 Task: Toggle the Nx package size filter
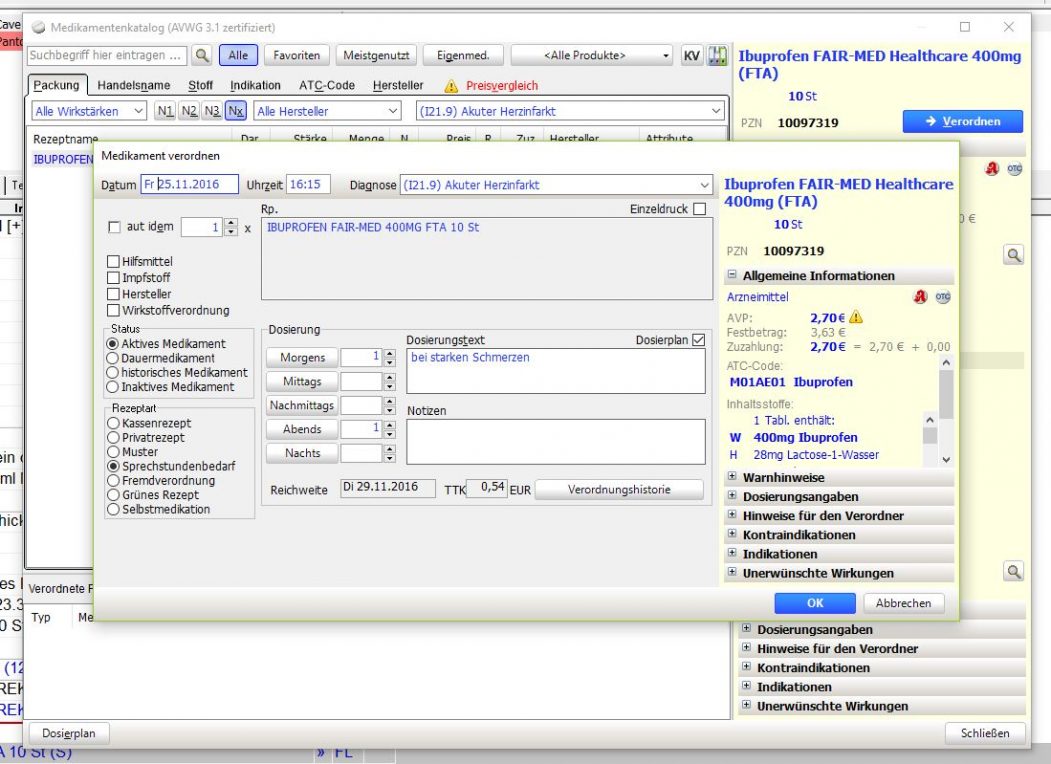(x=235, y=111)
